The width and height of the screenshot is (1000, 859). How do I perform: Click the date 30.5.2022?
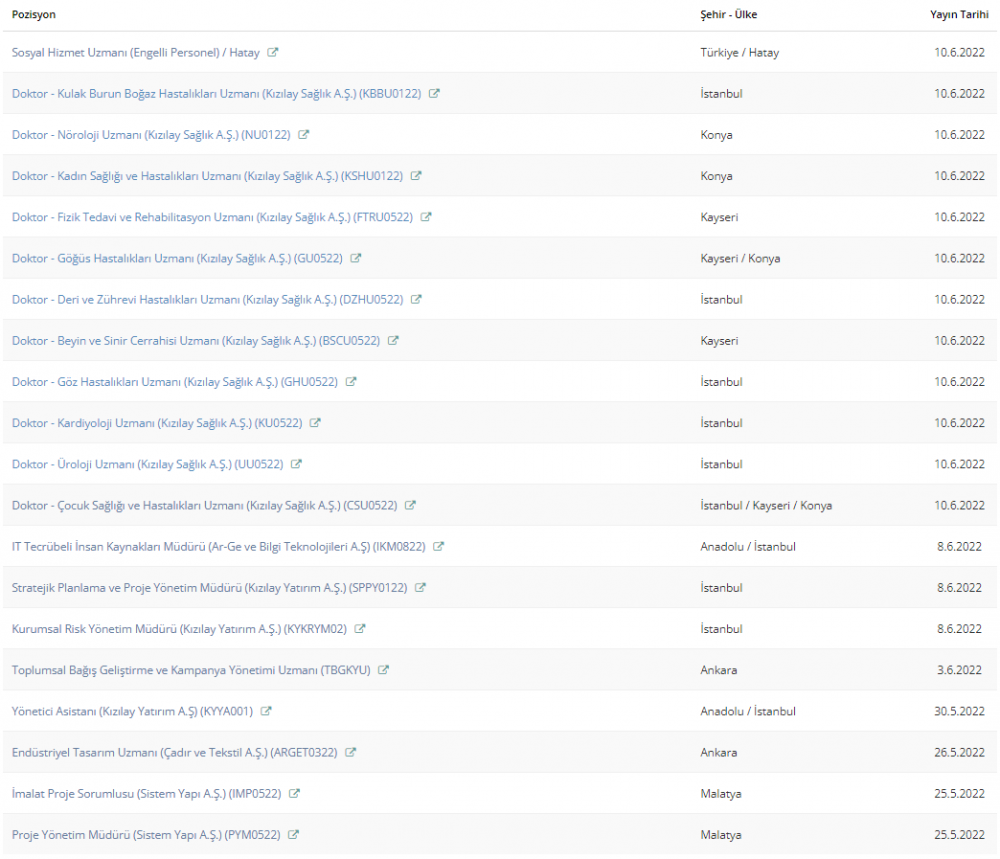pyautogui.click(x=959, y=711)
